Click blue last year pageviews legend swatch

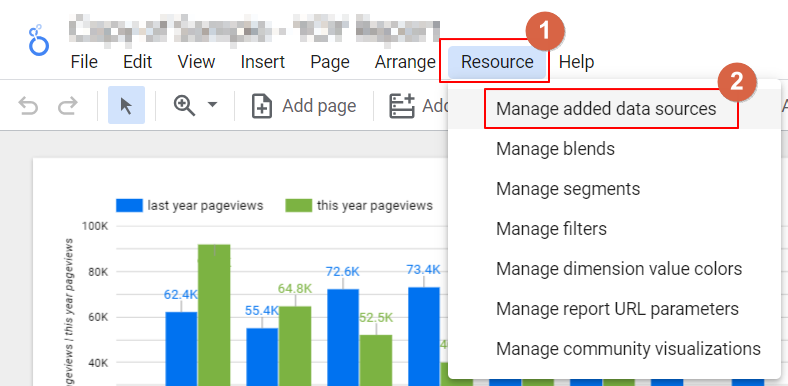tap(129, 206)
